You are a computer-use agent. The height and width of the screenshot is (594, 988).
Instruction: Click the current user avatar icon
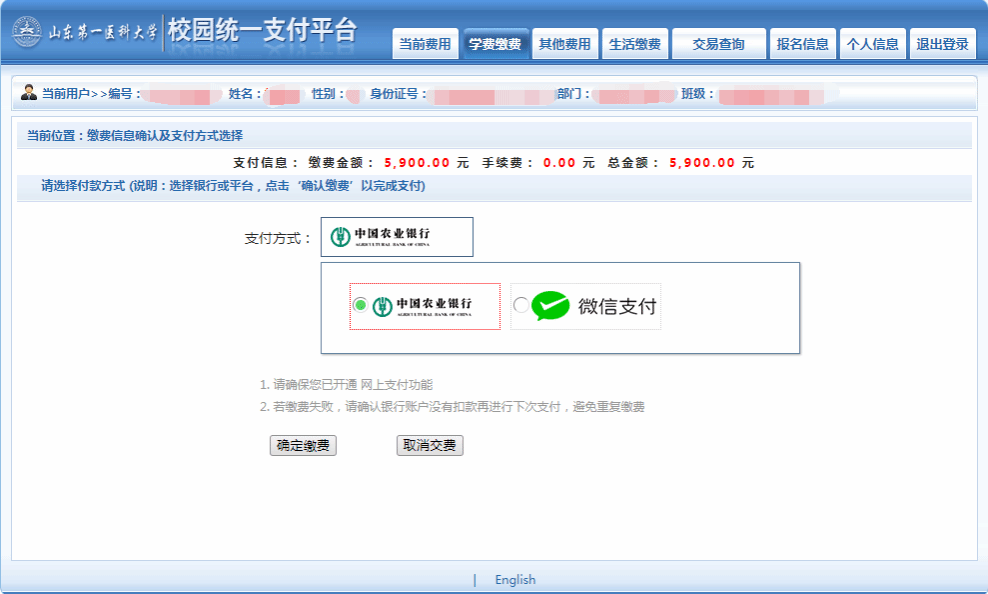point(29,93)
